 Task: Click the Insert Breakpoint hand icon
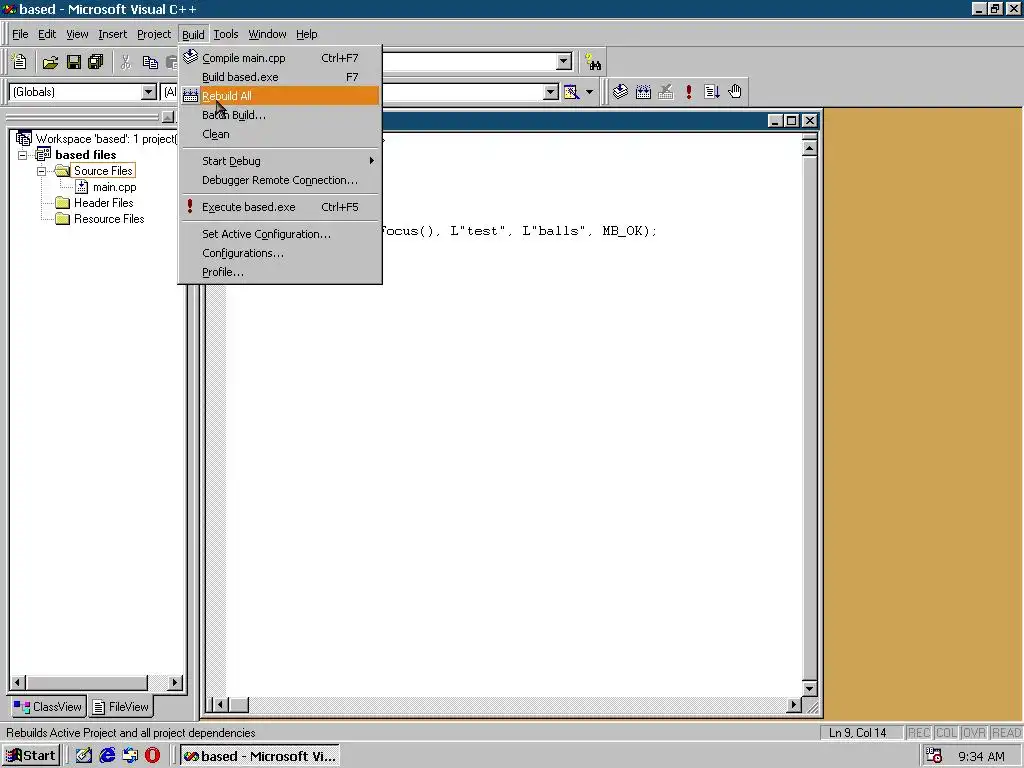(x=735, y=91)
